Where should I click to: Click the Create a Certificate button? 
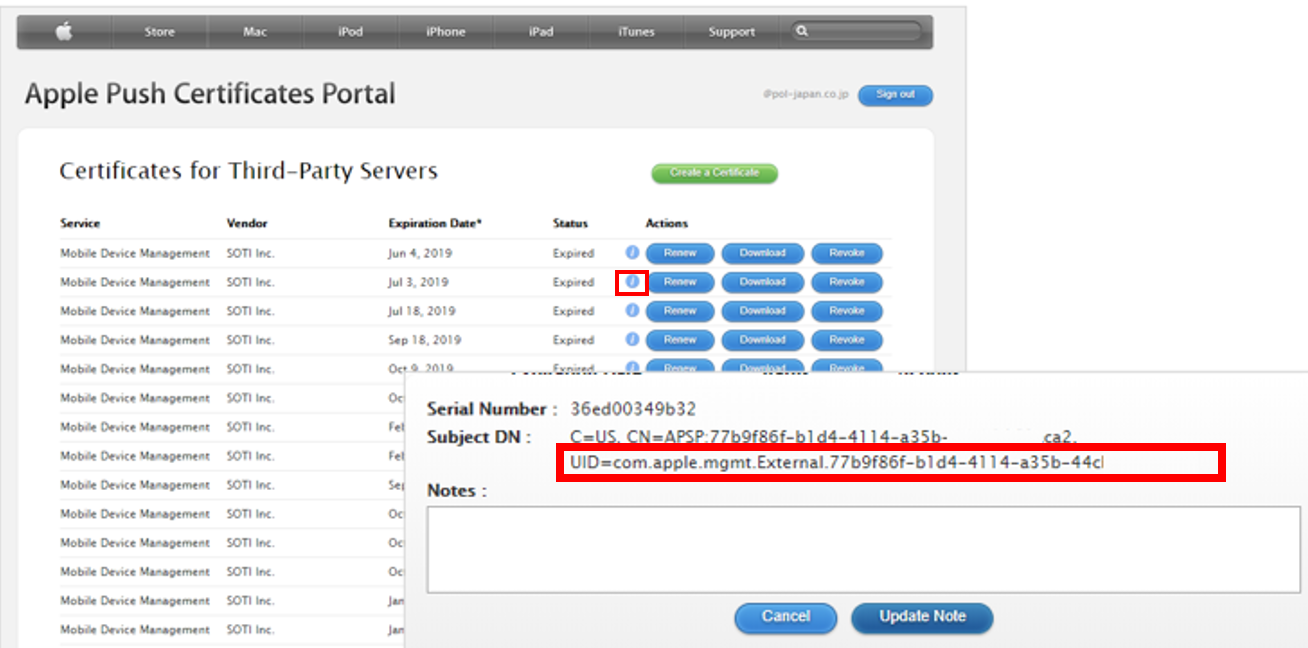(x=714, y=173)
